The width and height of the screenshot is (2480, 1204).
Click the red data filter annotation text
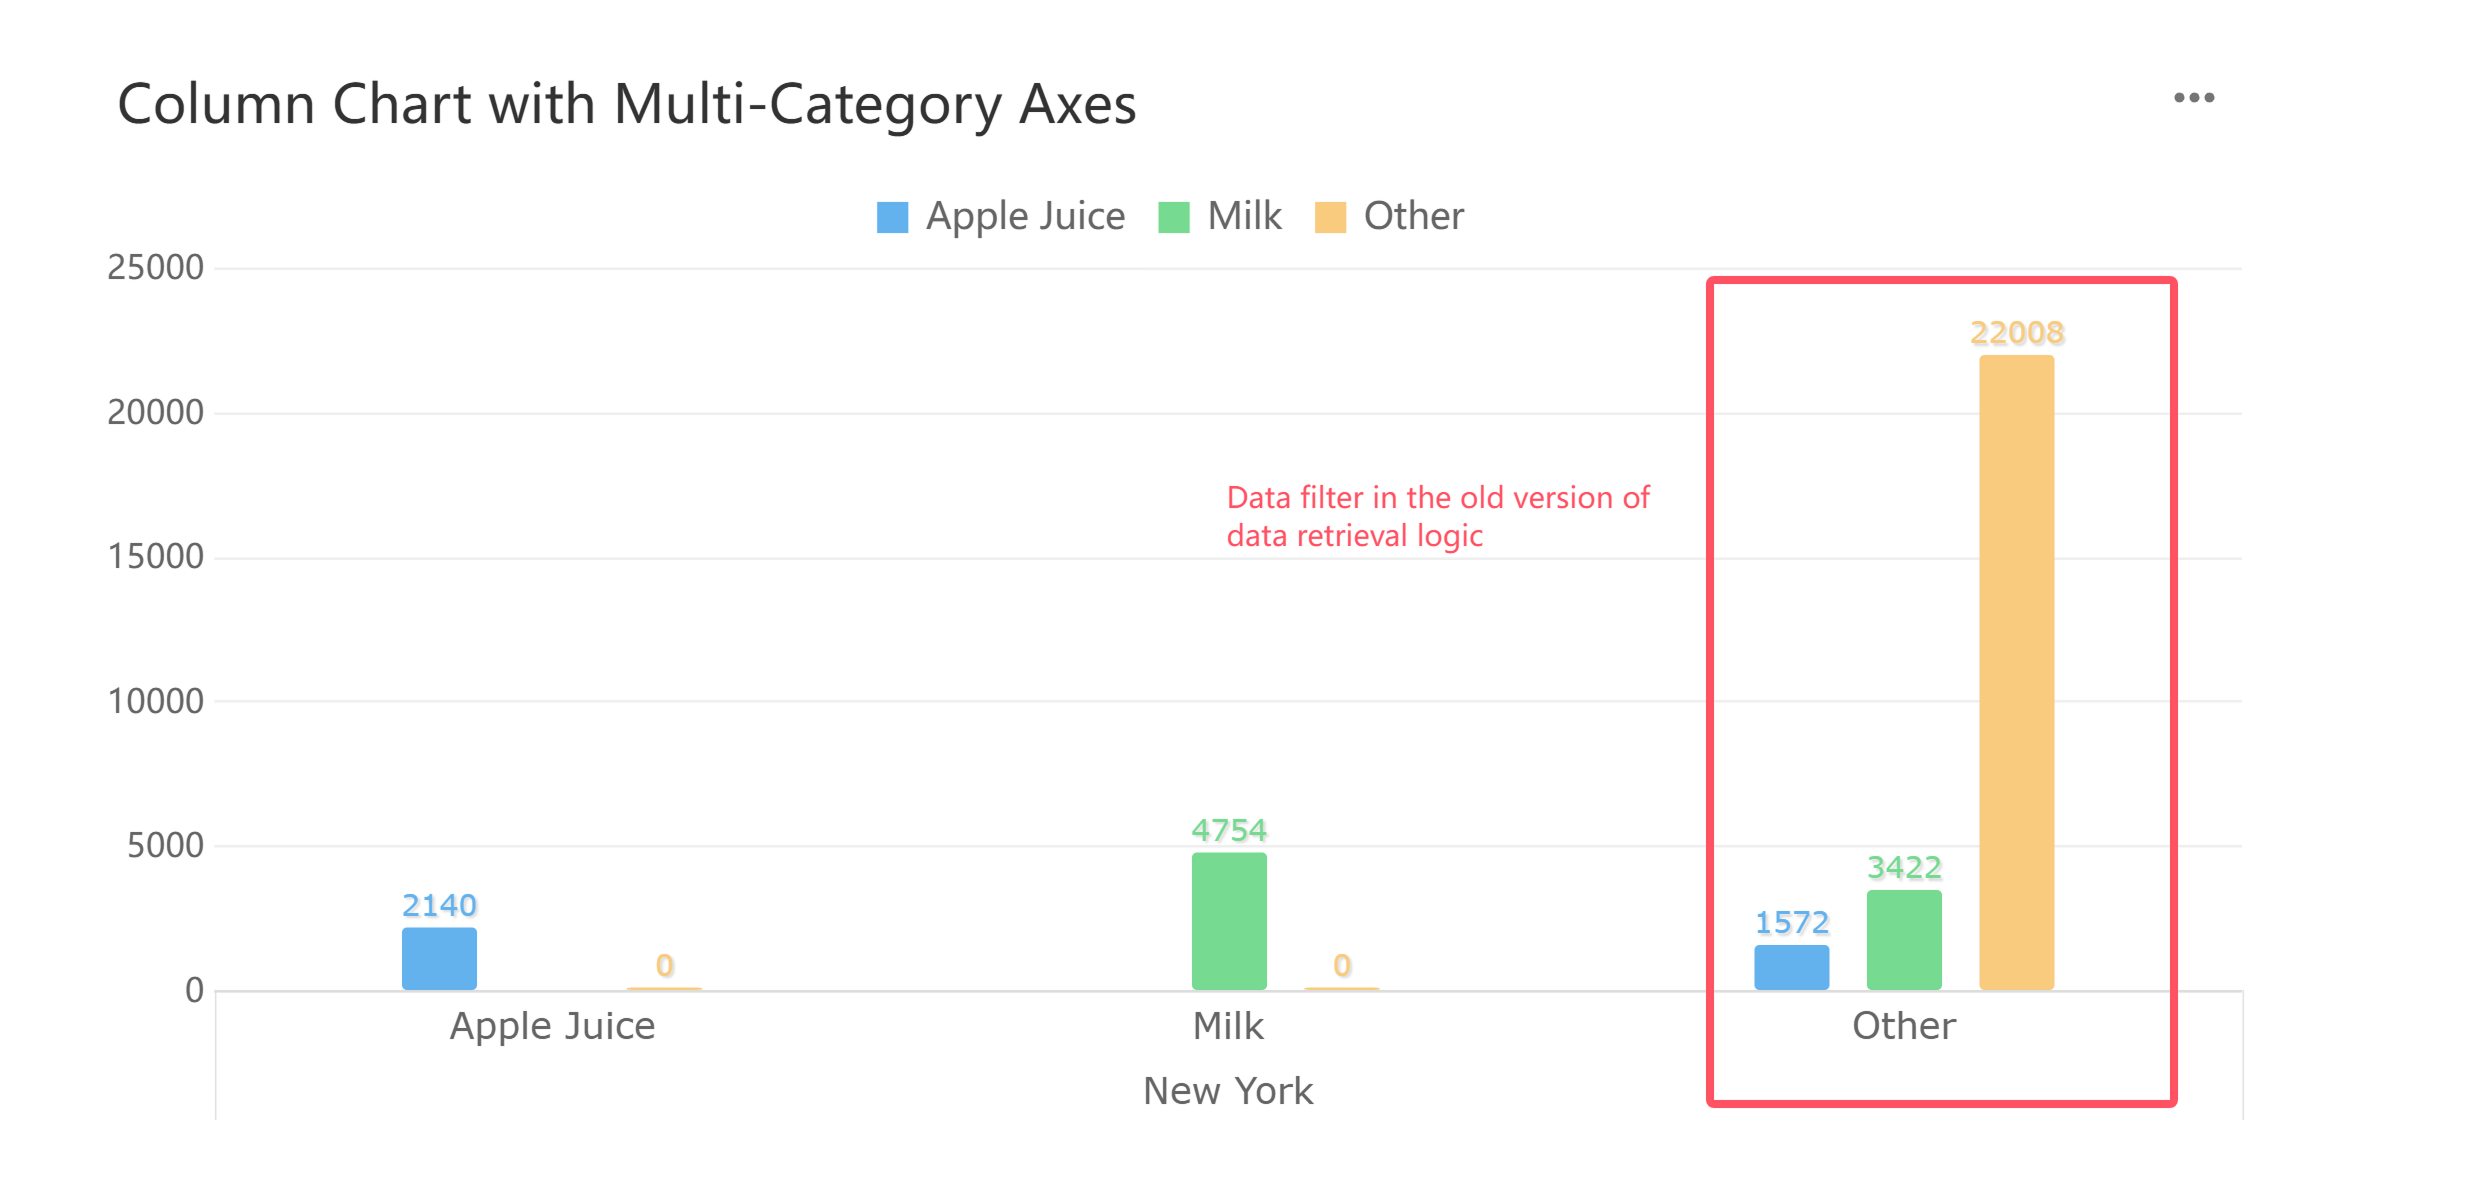1438,517
